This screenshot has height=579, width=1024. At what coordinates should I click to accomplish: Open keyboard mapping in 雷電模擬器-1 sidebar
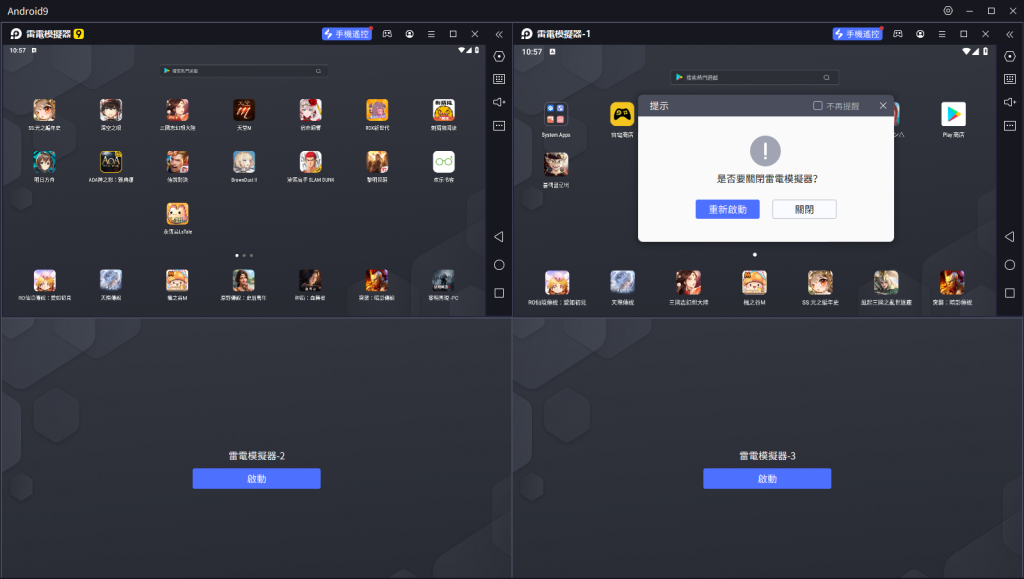coord(1009,79)
